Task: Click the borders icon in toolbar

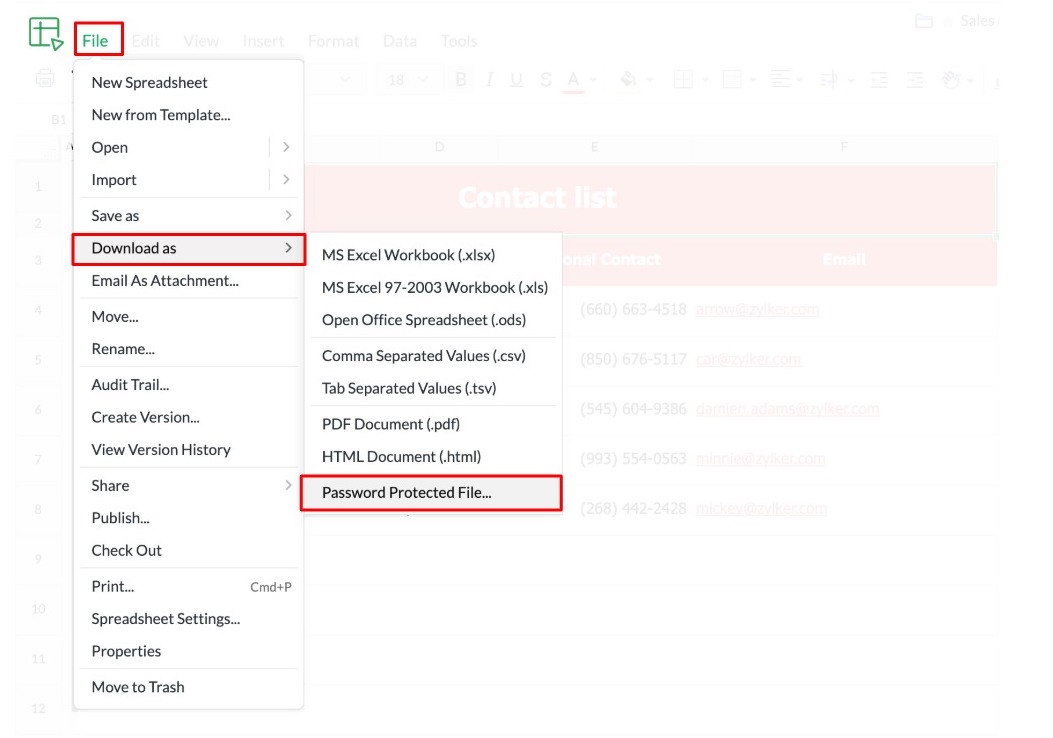Action: point(683,80)
